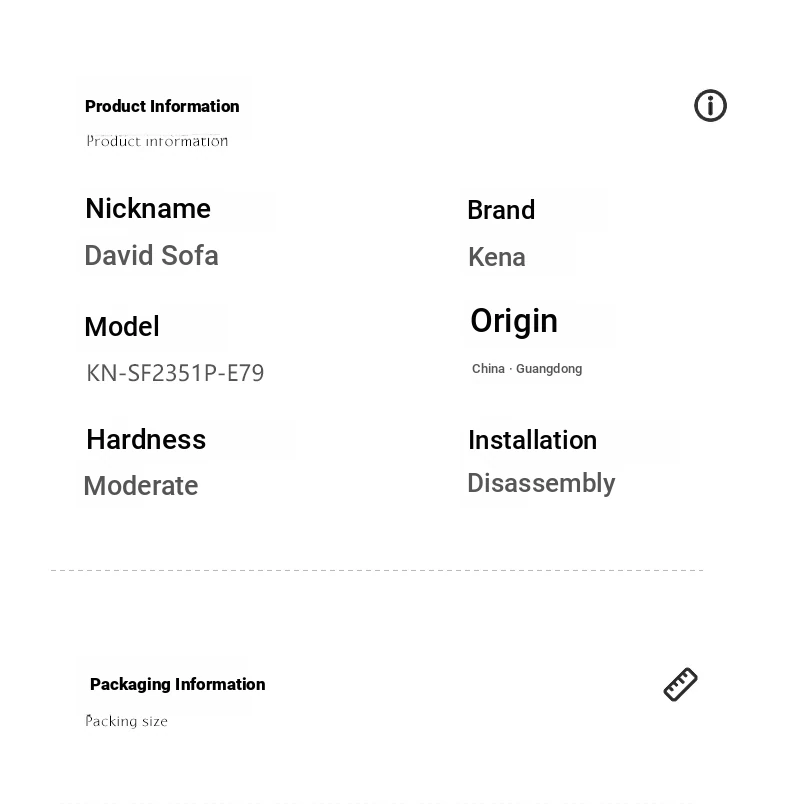
Task: Click the ruler measurement icon
Action: (680, 684)
